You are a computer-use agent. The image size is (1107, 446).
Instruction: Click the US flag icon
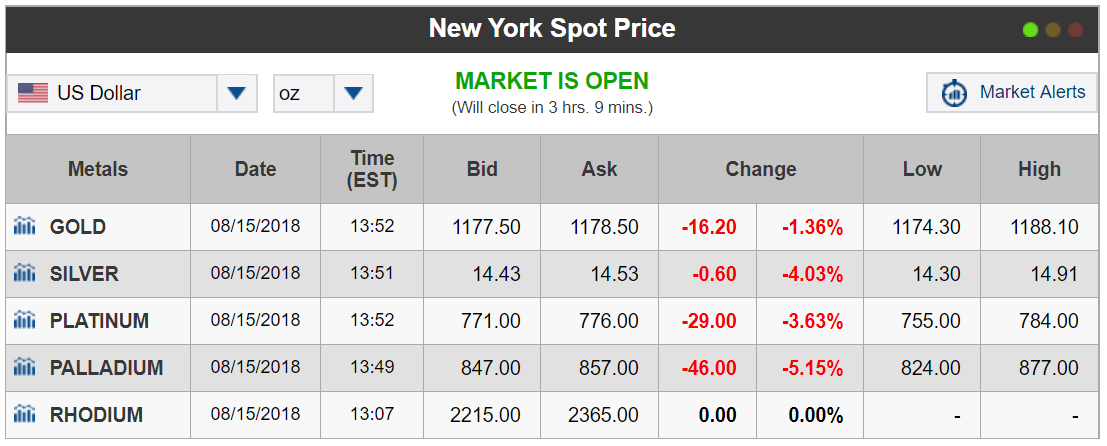pyautogui.click(x=32, y=93)
